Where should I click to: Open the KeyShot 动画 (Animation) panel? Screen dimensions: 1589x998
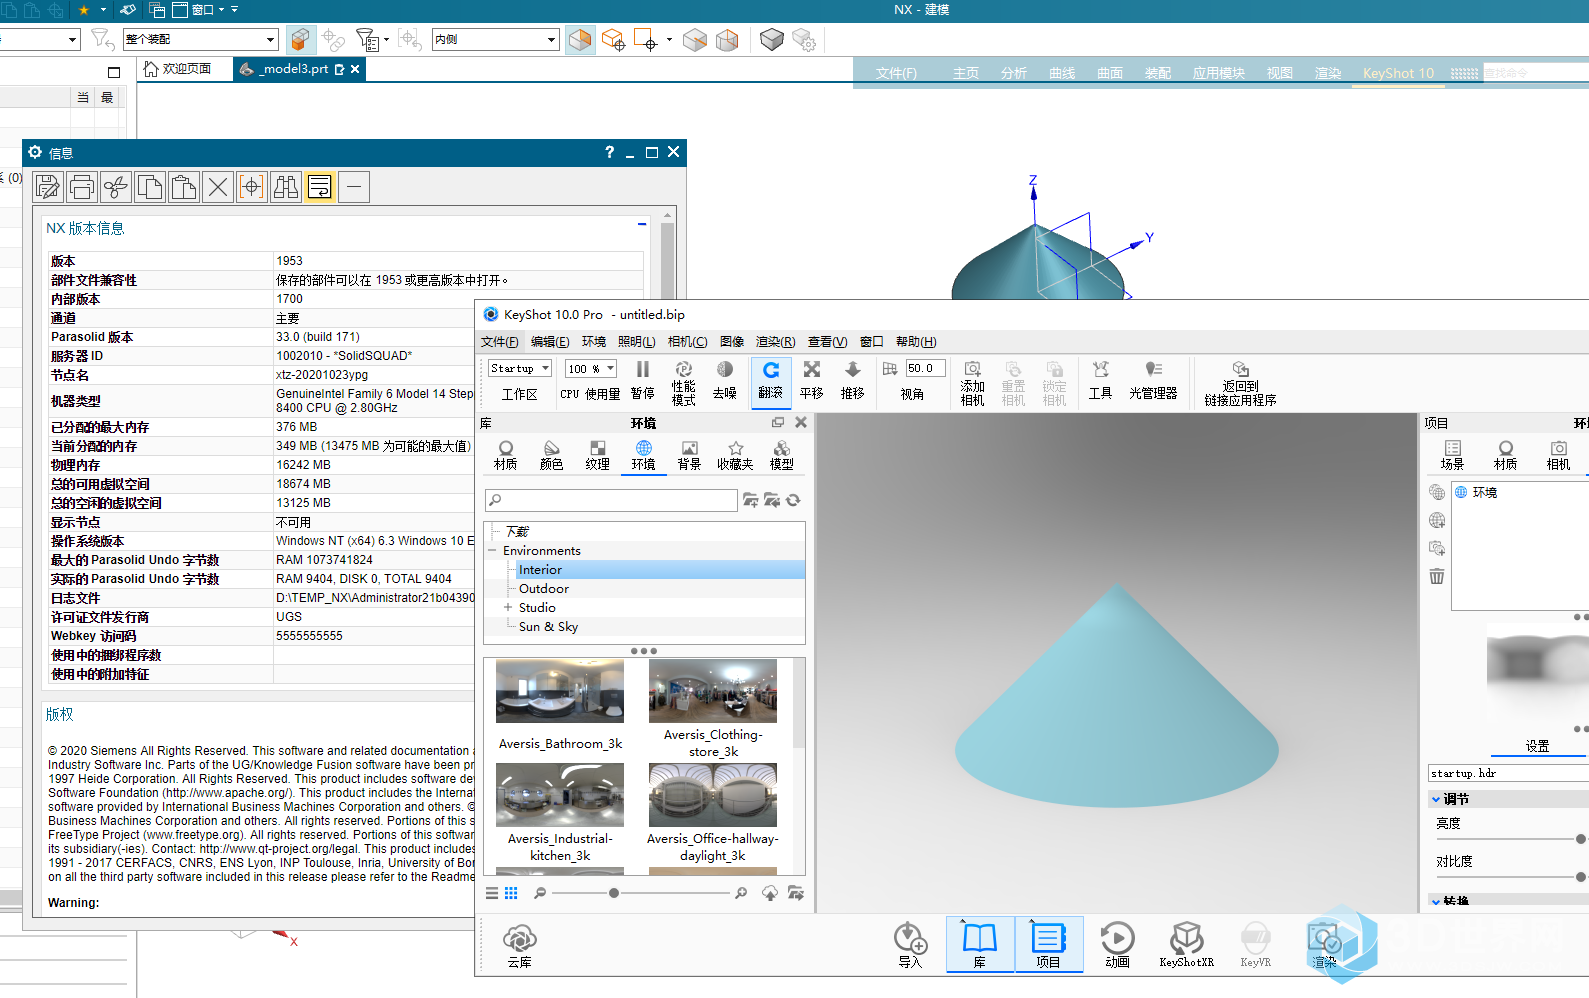coord(1117,946)
